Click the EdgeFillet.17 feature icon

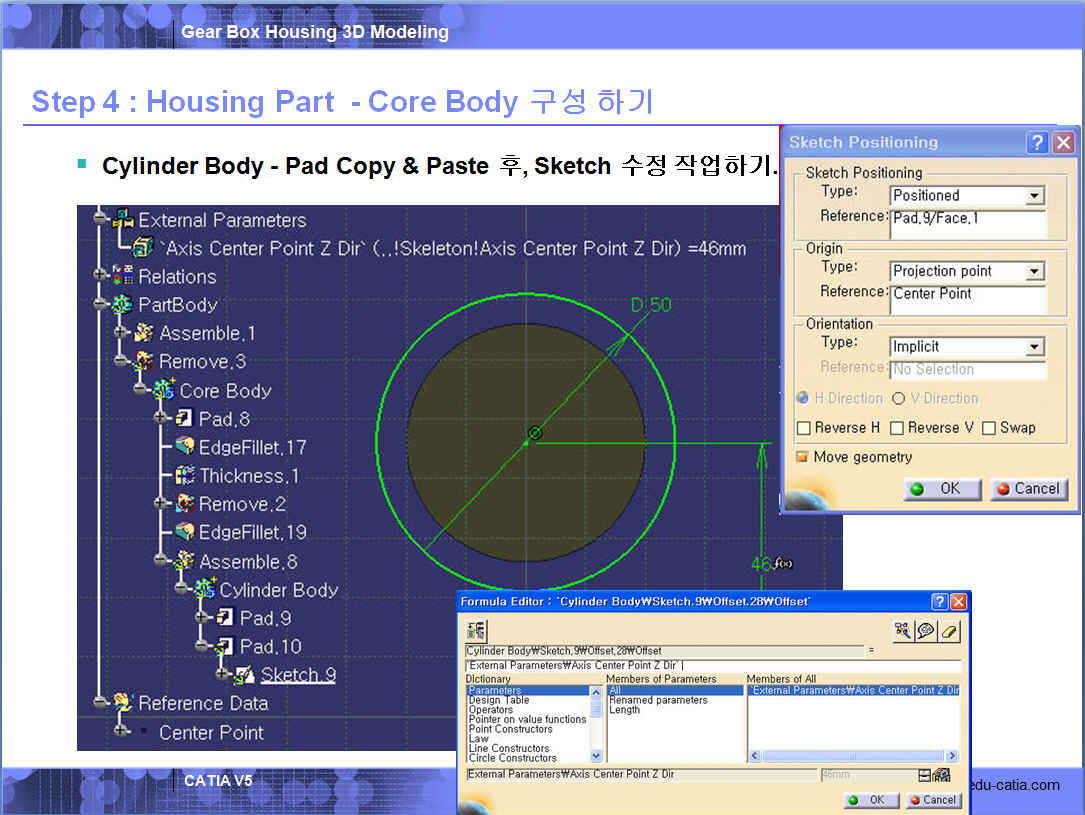(x=184, y=447)
